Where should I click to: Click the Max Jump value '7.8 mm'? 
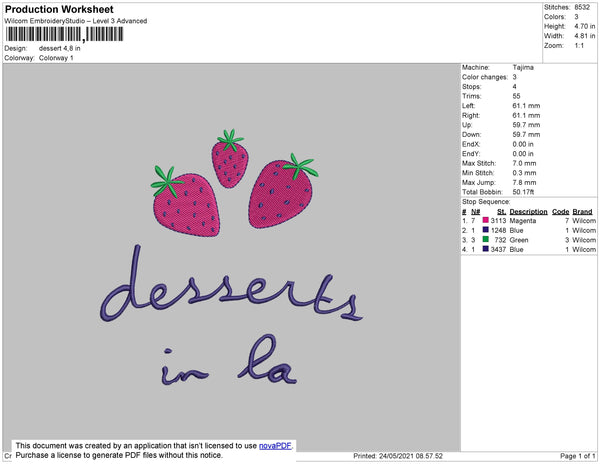click(x=524, y=182)
